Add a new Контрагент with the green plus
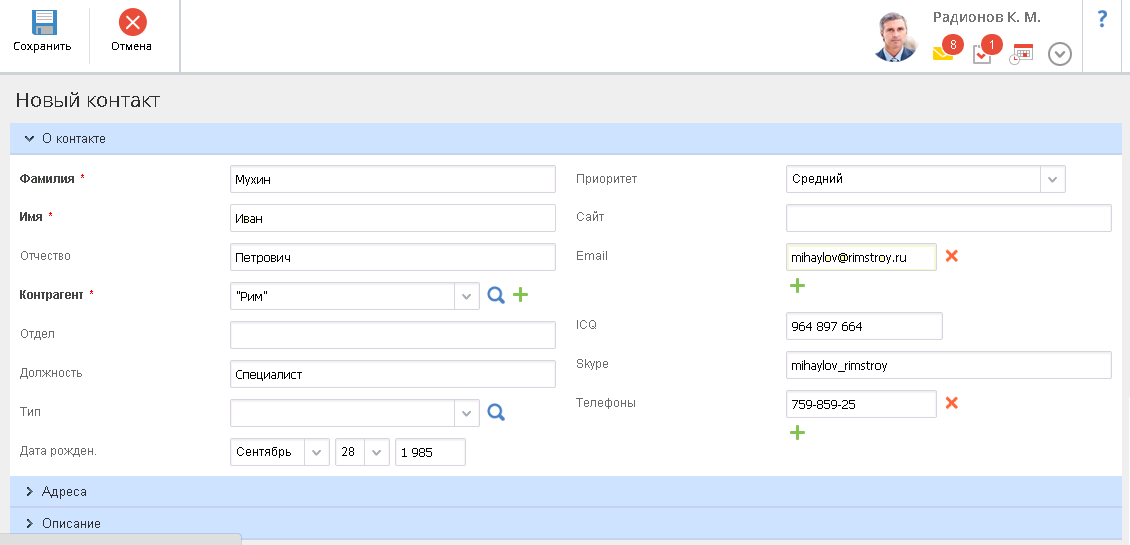 click(520, 295)
